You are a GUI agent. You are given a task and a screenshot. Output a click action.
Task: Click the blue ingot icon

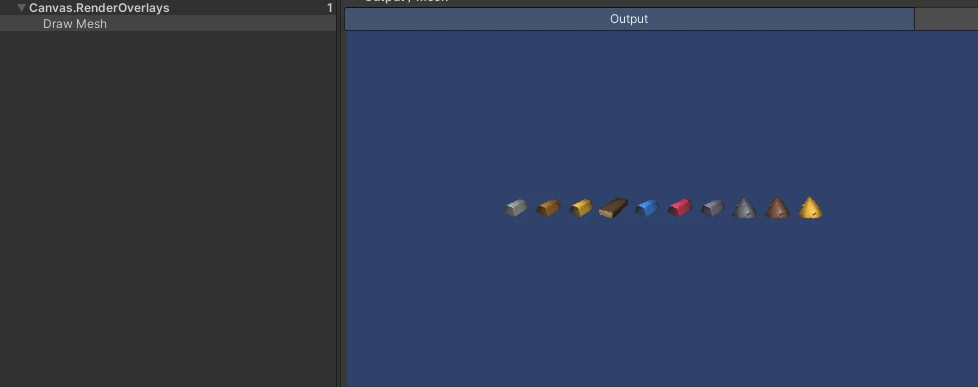click(x=646, y=208)
